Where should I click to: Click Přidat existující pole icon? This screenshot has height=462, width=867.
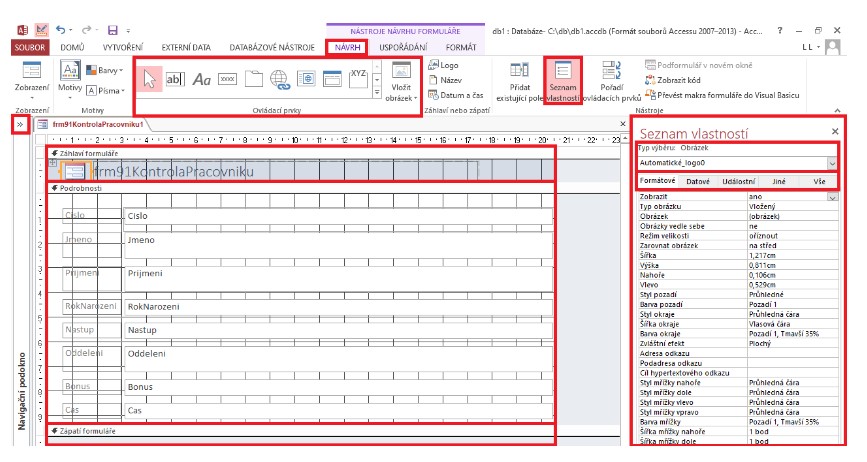pyautogui.click(x=519, y=81)
